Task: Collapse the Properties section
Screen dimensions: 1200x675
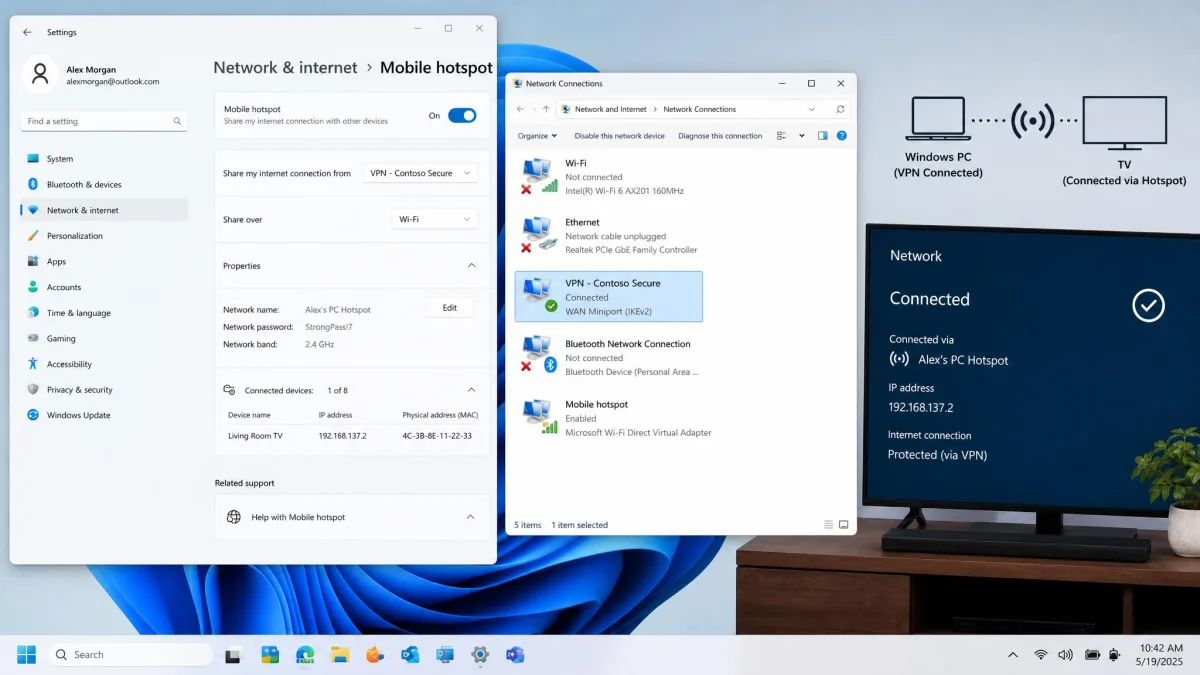Action: pos(472,266)
